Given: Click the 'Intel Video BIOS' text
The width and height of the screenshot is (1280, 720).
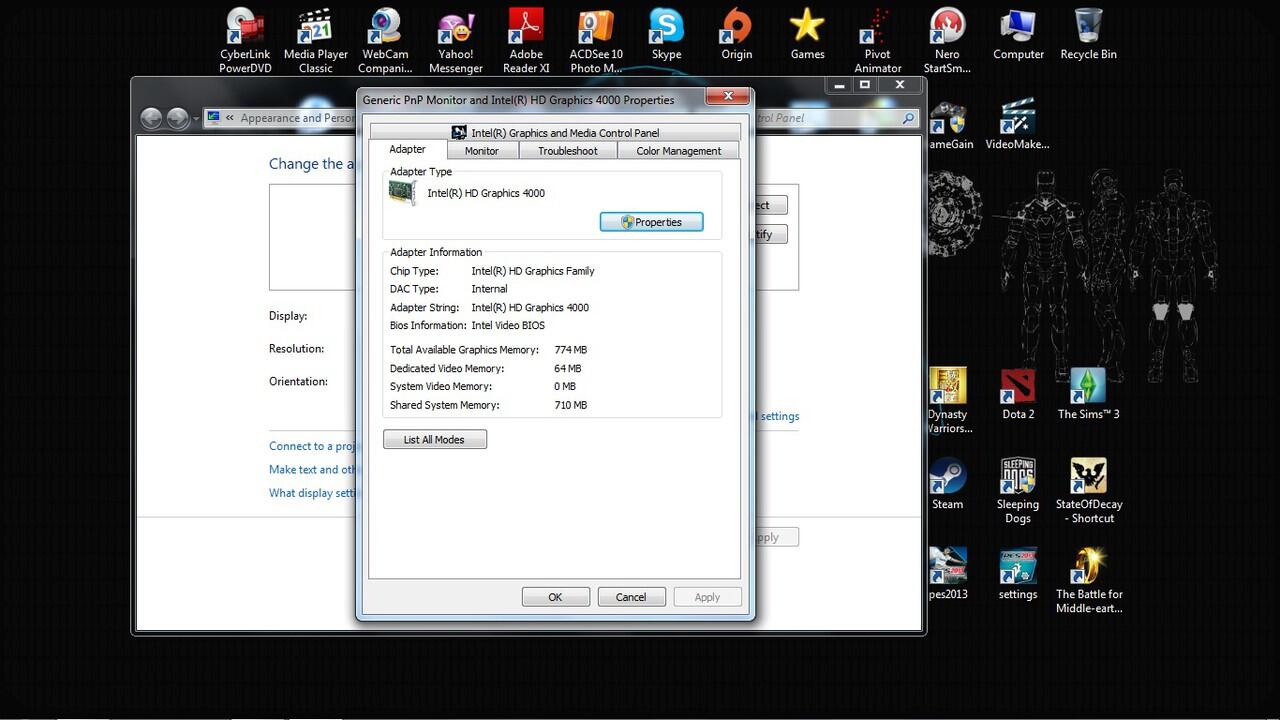Looking at the screenshot, I should coord(508,325).
